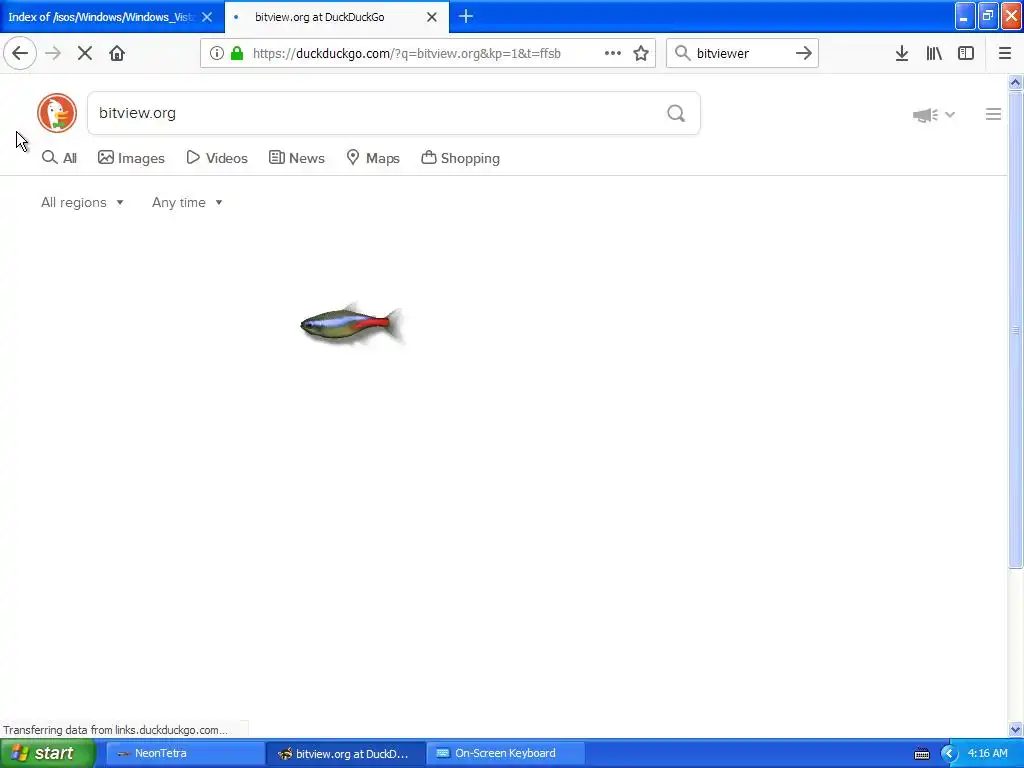Image resolution: width=1024 pixels, height=768 pixels.
Task: Click the bitviewer browser search field
Action: (741, 54)
